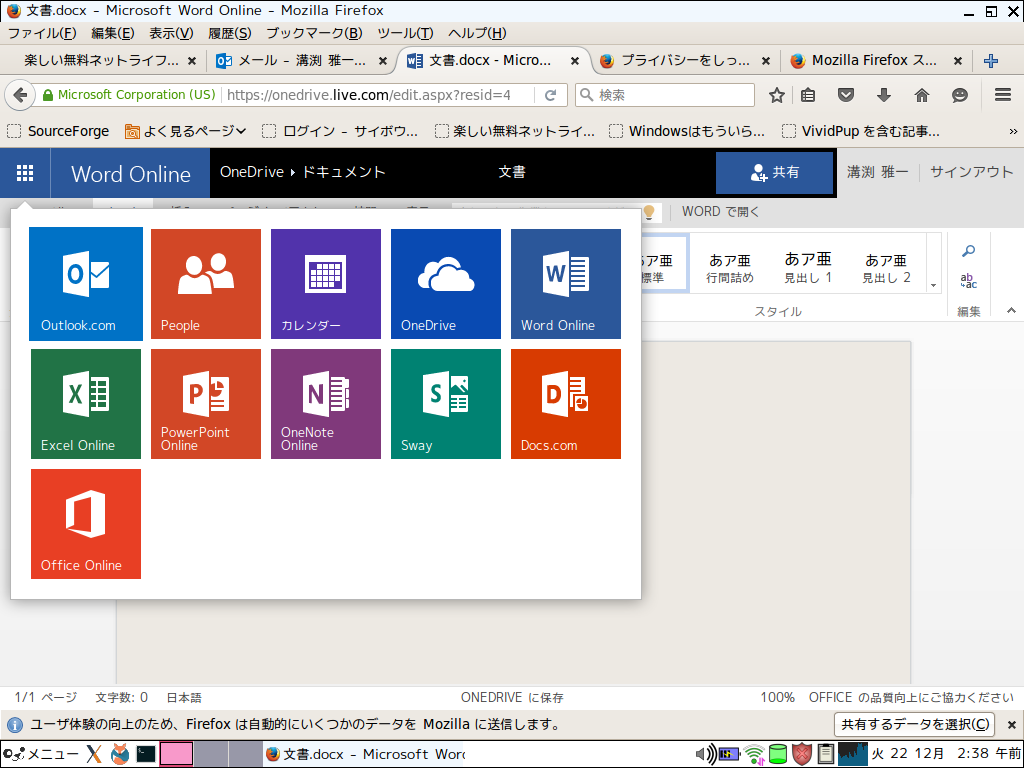Open the メニュー start menu
Screen dimensions: 1024x768
point(40,754)
